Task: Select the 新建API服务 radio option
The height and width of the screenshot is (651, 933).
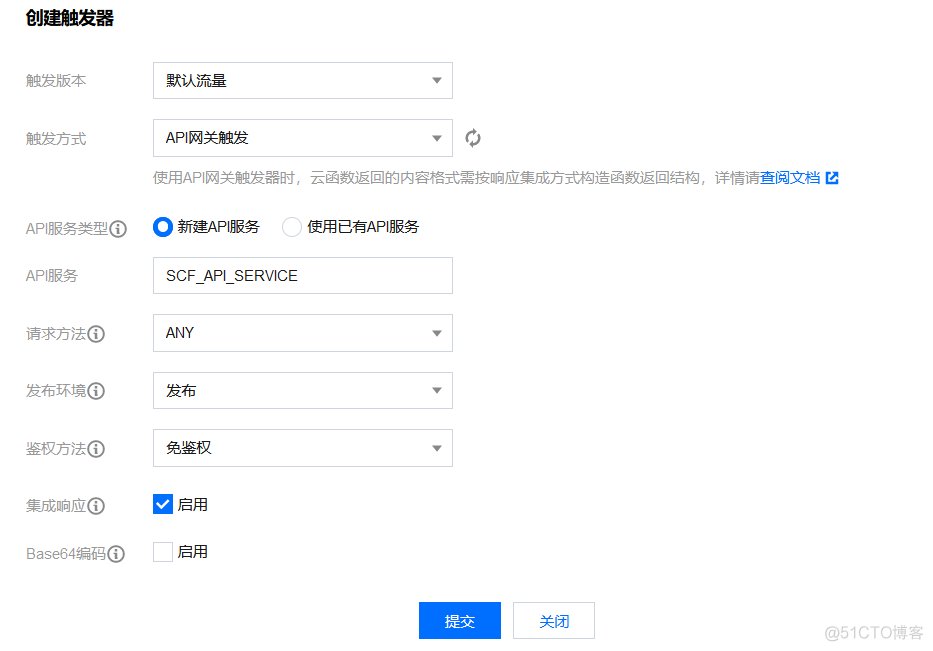Action: point(162,227)
